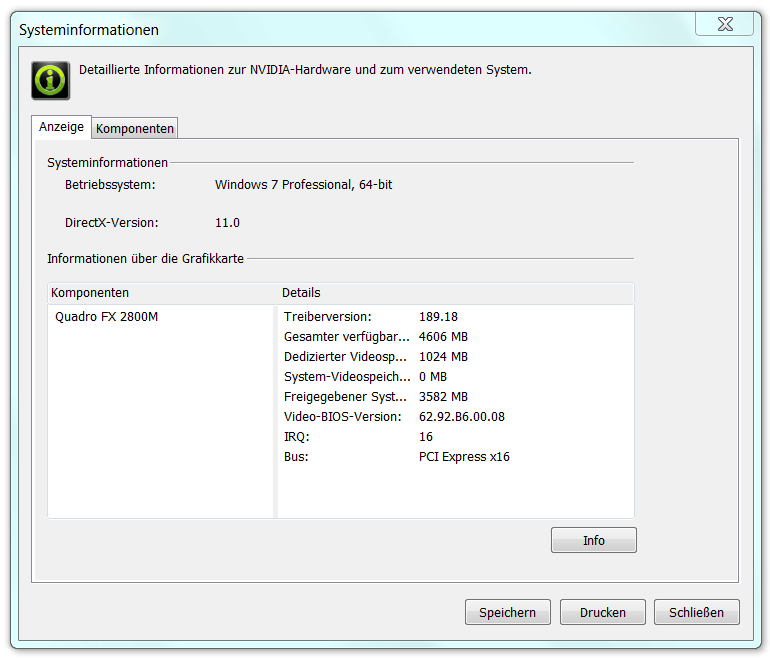Select the System-Videospeich... 0 MB row

(x=456, y=377)
